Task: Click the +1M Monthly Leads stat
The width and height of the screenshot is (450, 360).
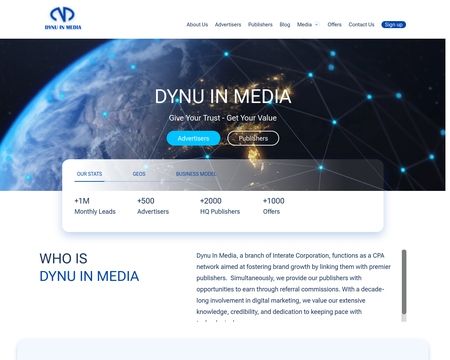Action: coord(95,206)
